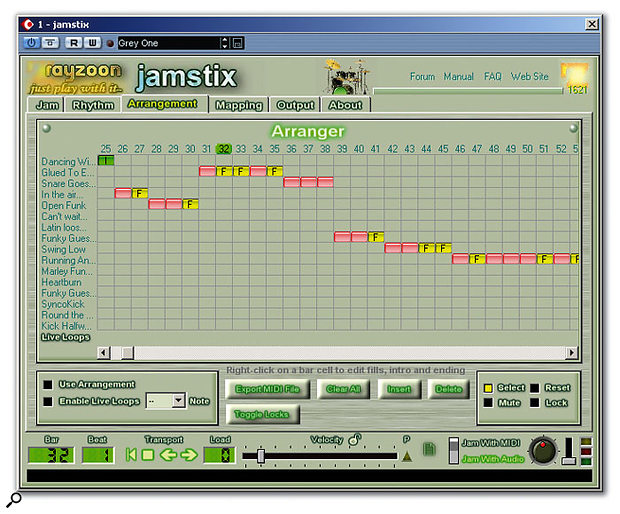Click the Clear All button
Image resolution: width=620 pixels, height=514 pixels.
pos(343,389)
